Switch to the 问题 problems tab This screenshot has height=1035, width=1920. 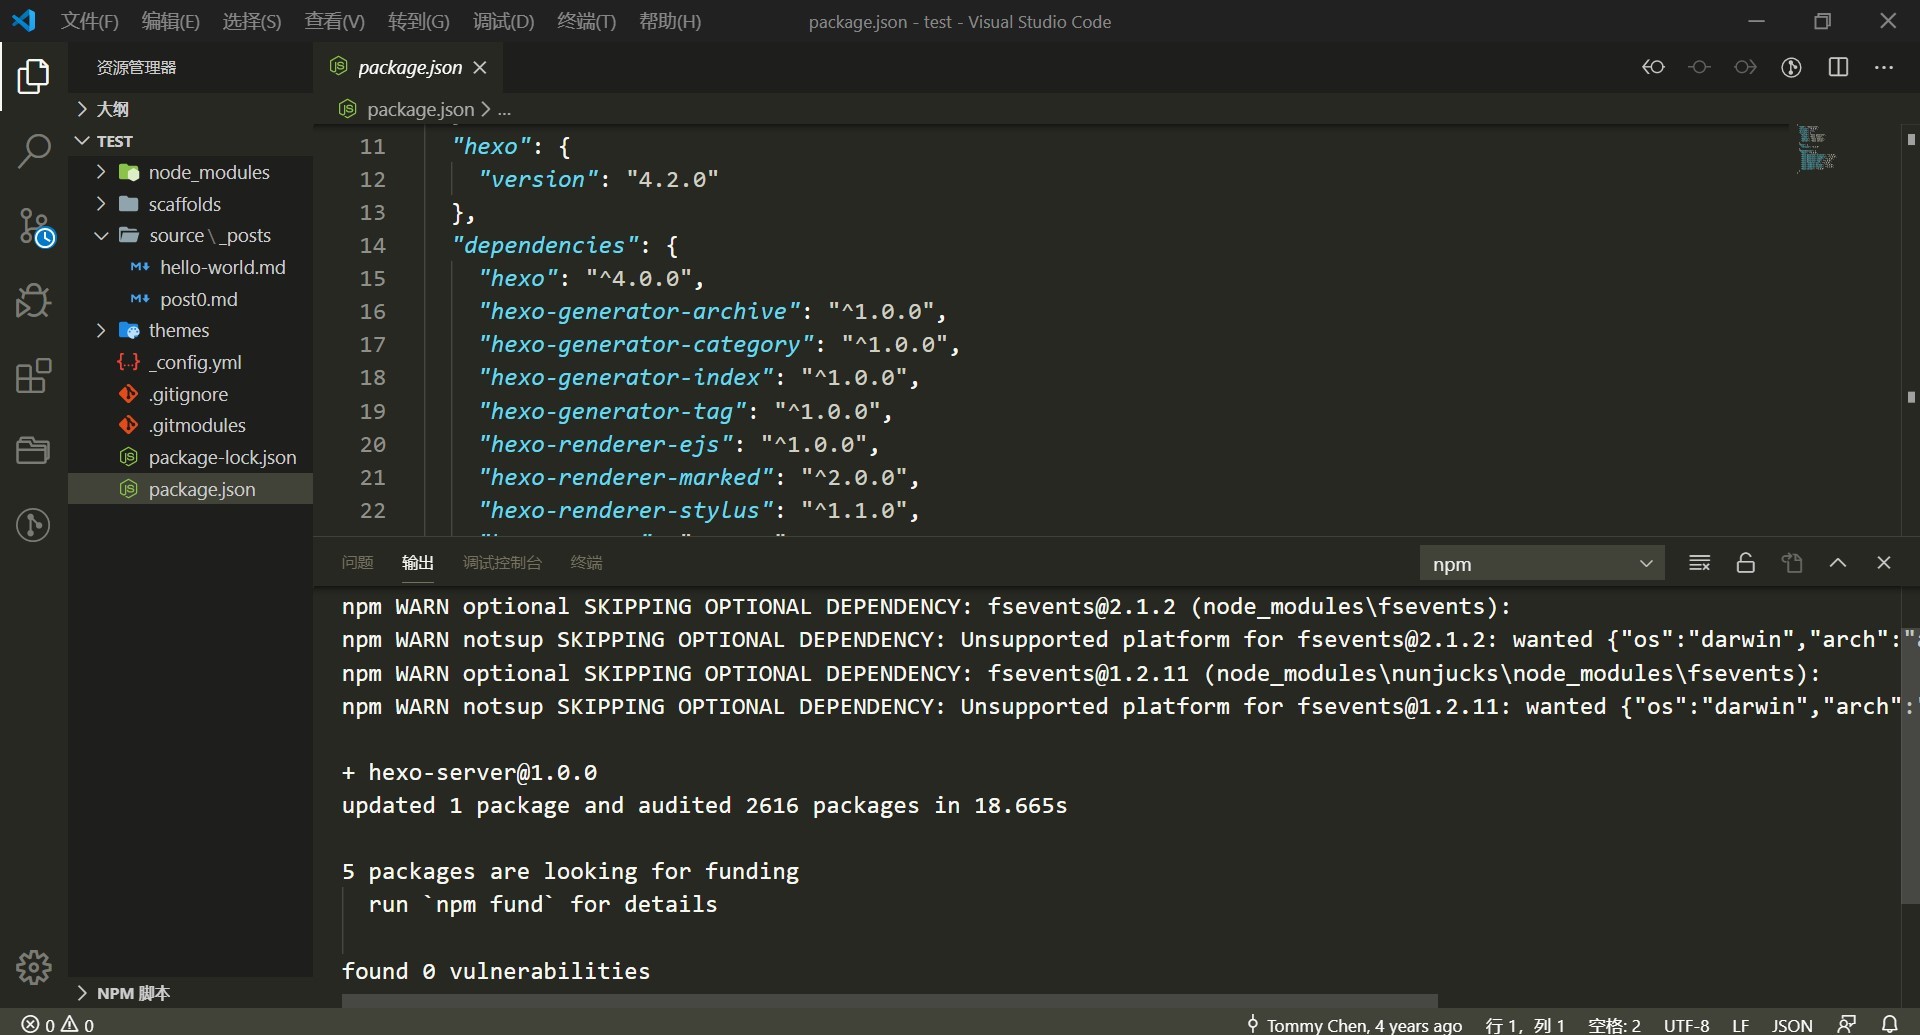click(357, 563)
